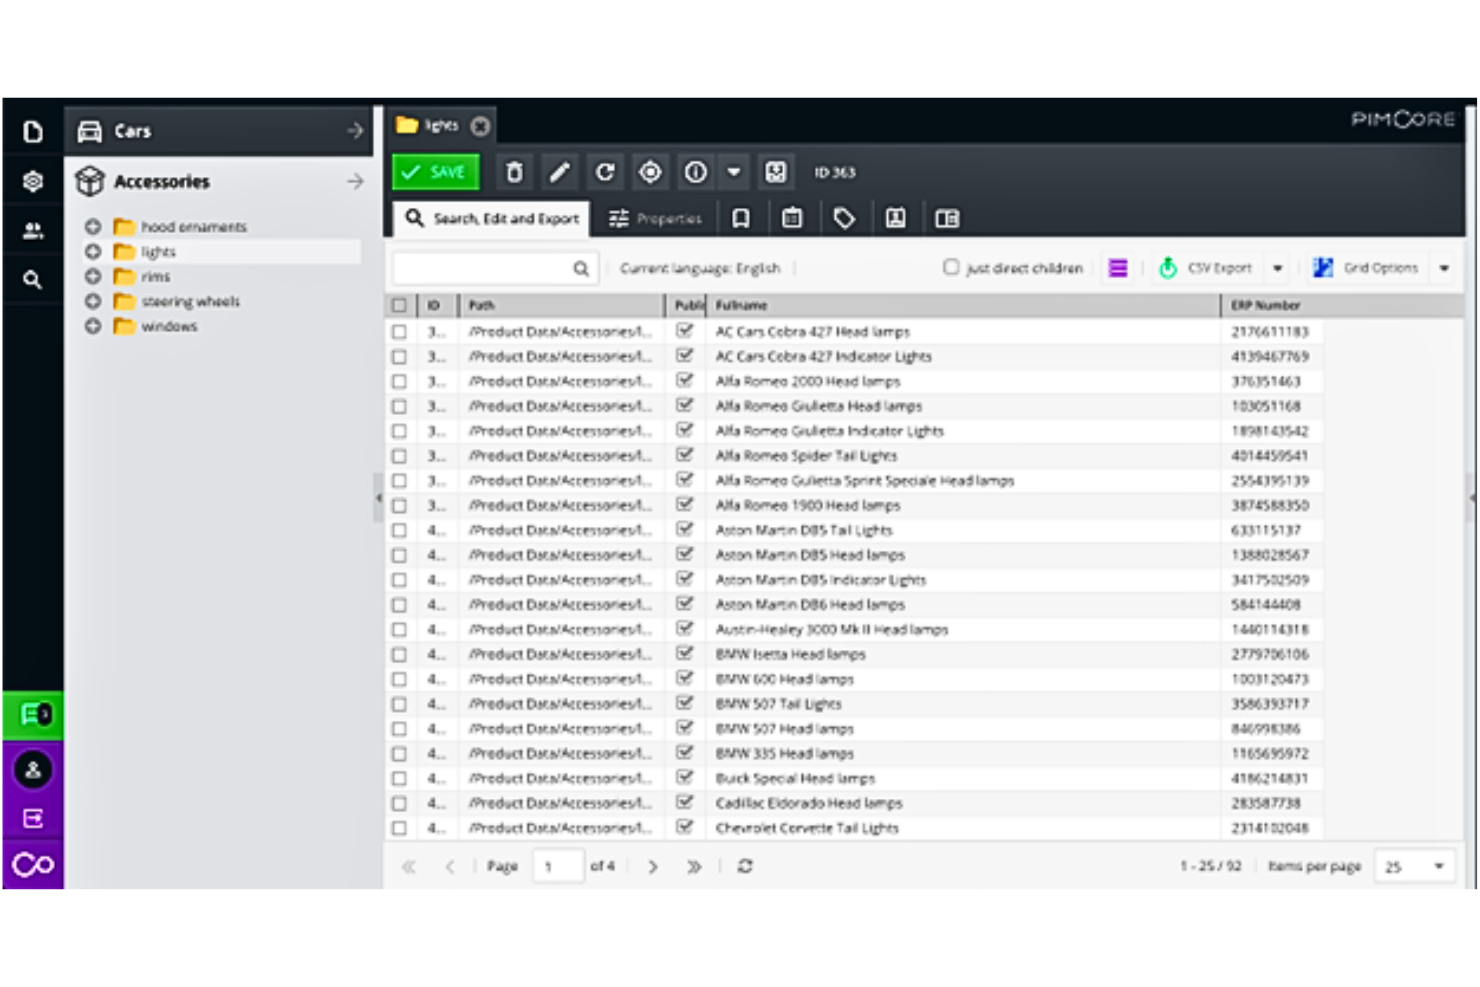Expand the hood ornaments folder
Screen dimensions: 1480x987
pos(93,227)
